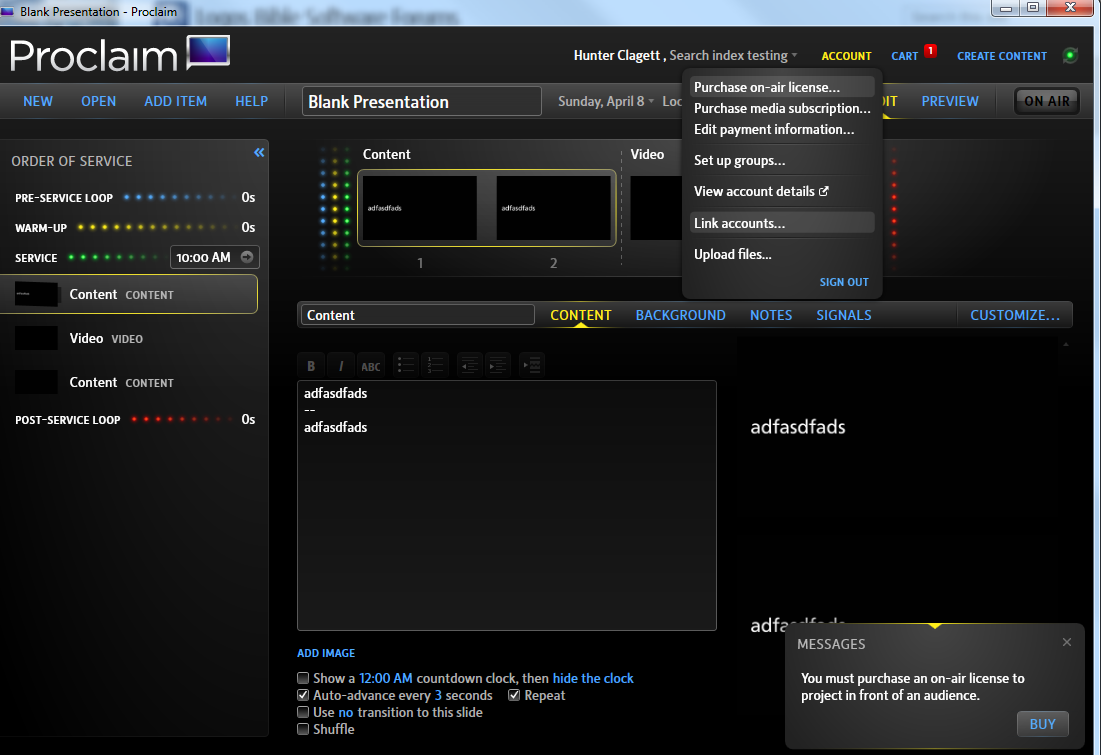Uncheck the Repeat checkbox

click(514, 695)
